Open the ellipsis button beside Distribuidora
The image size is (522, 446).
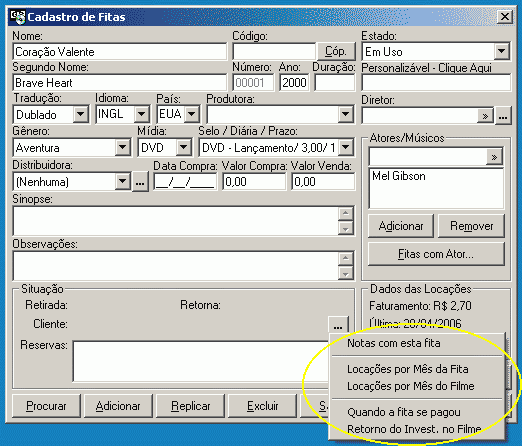pyautogui.click(x=140, y=182)
